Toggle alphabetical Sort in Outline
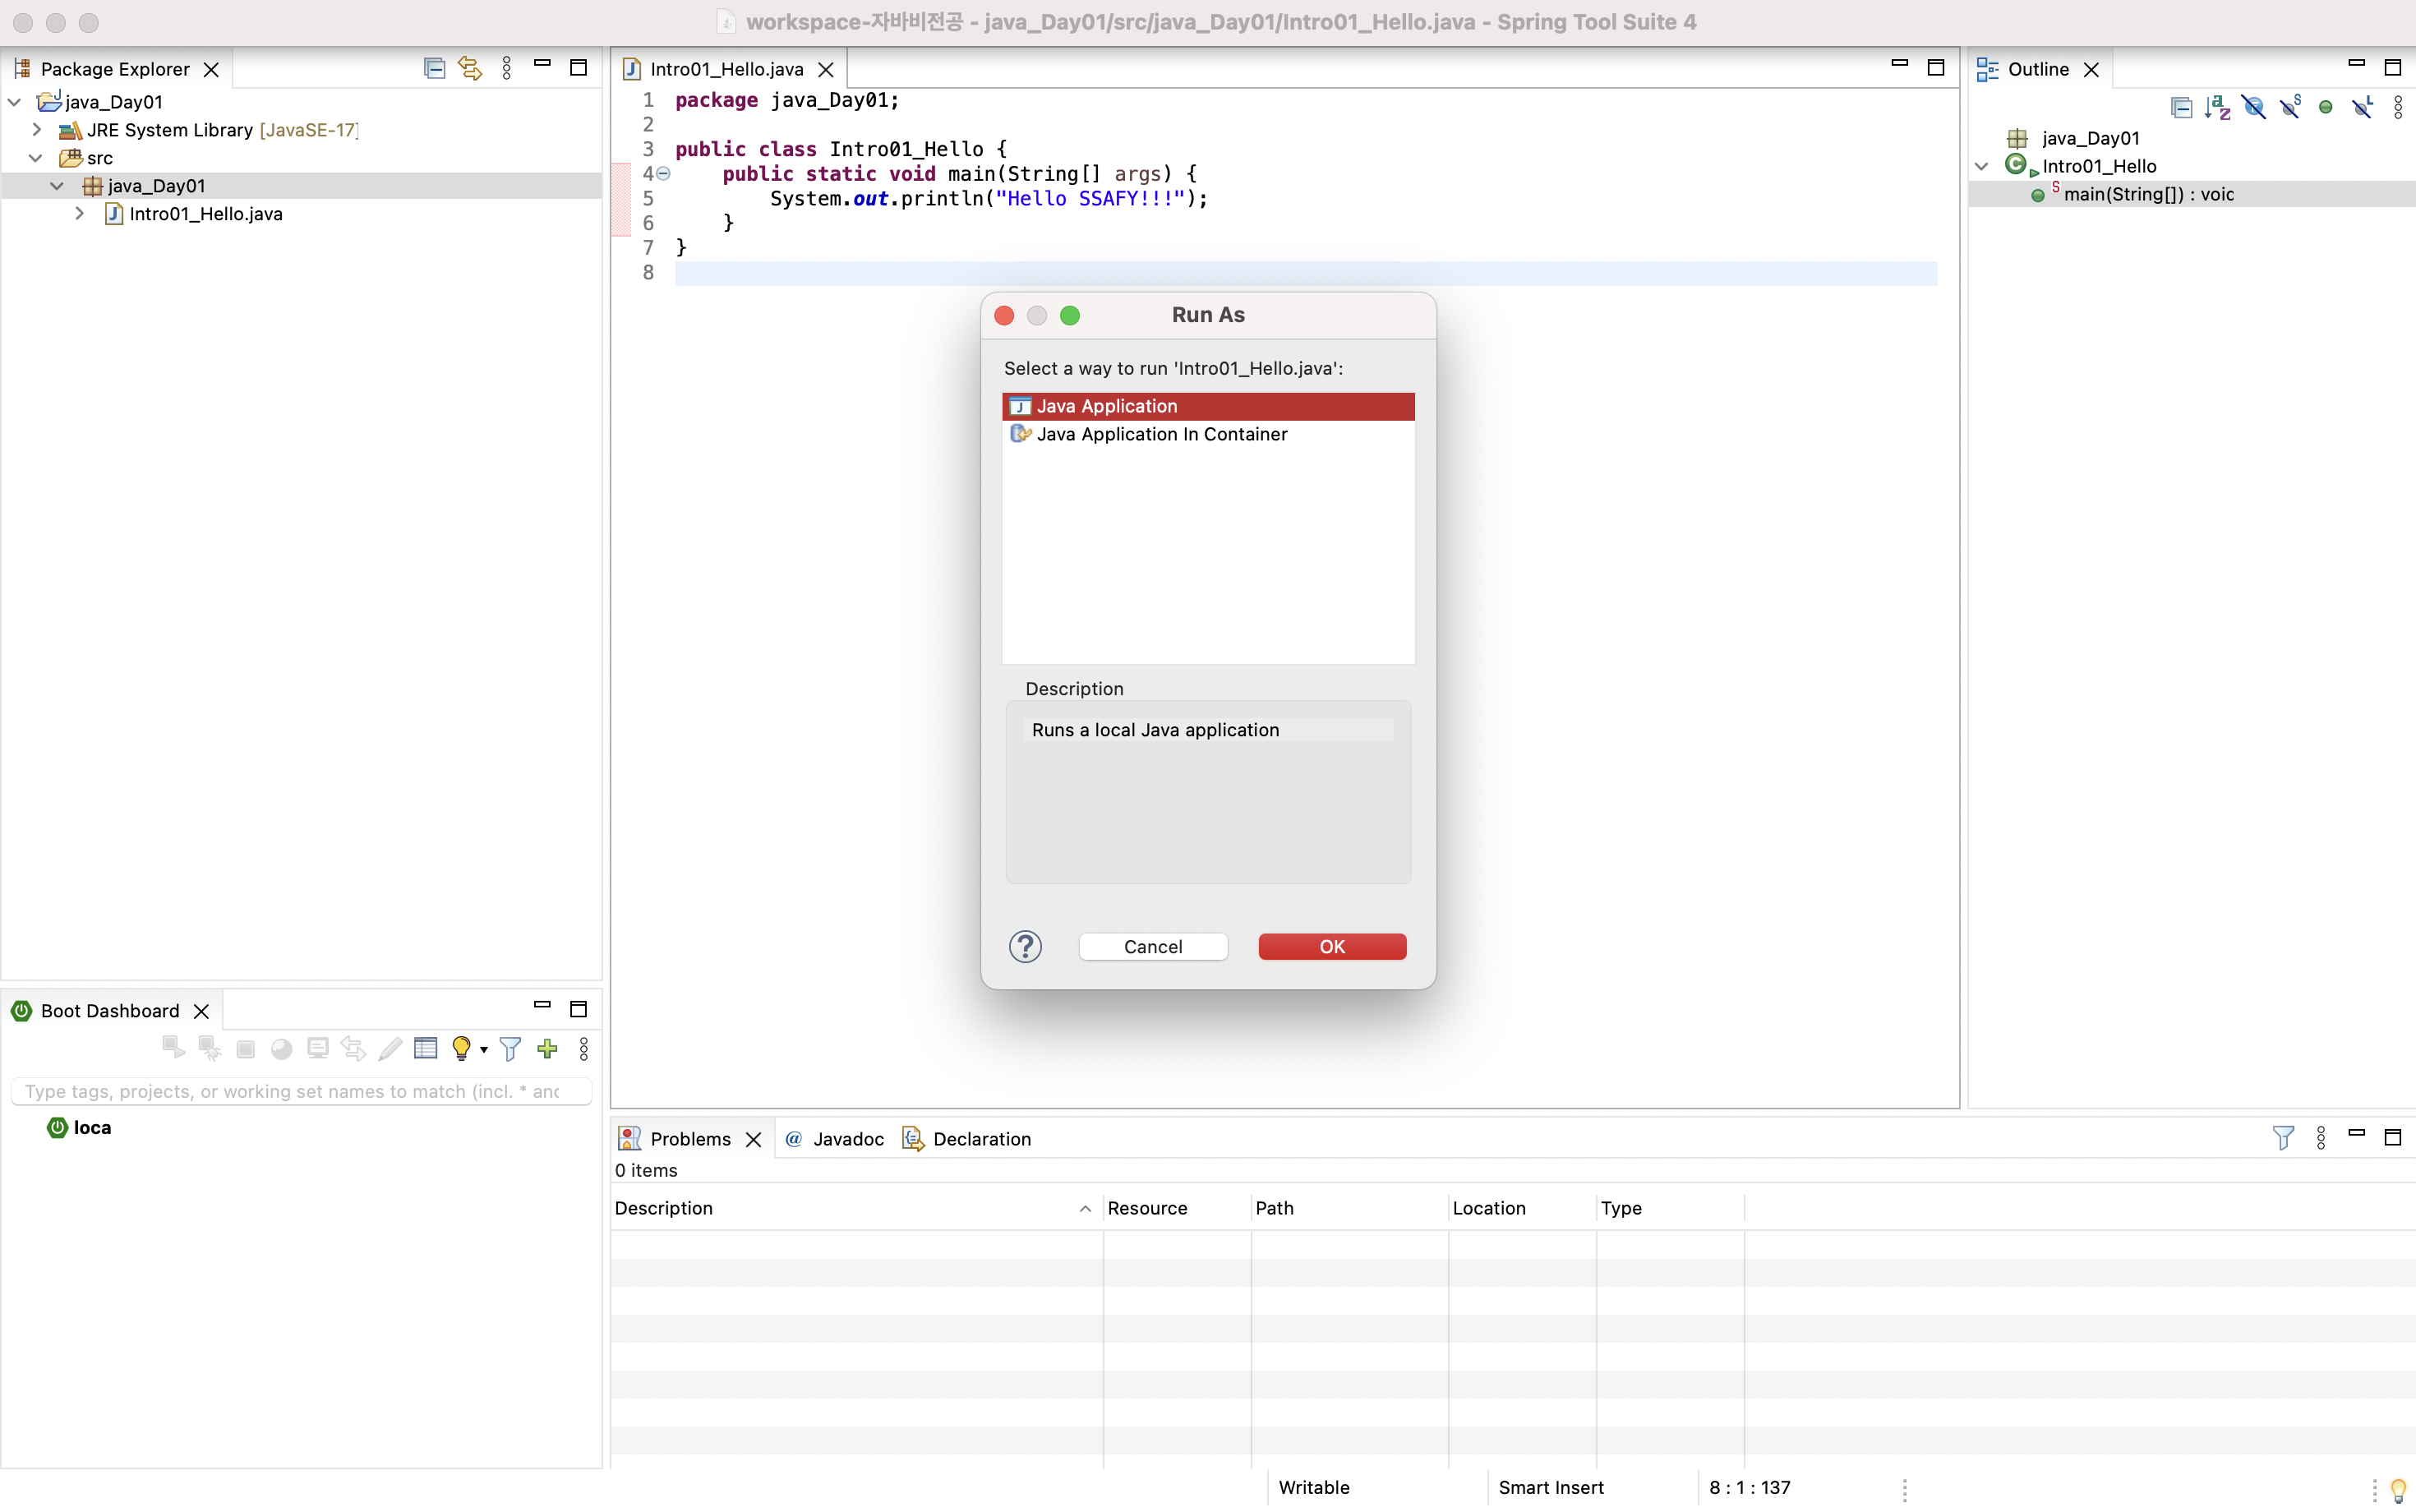This screenshot has height=1512, width=2416. pos(2217,107)
